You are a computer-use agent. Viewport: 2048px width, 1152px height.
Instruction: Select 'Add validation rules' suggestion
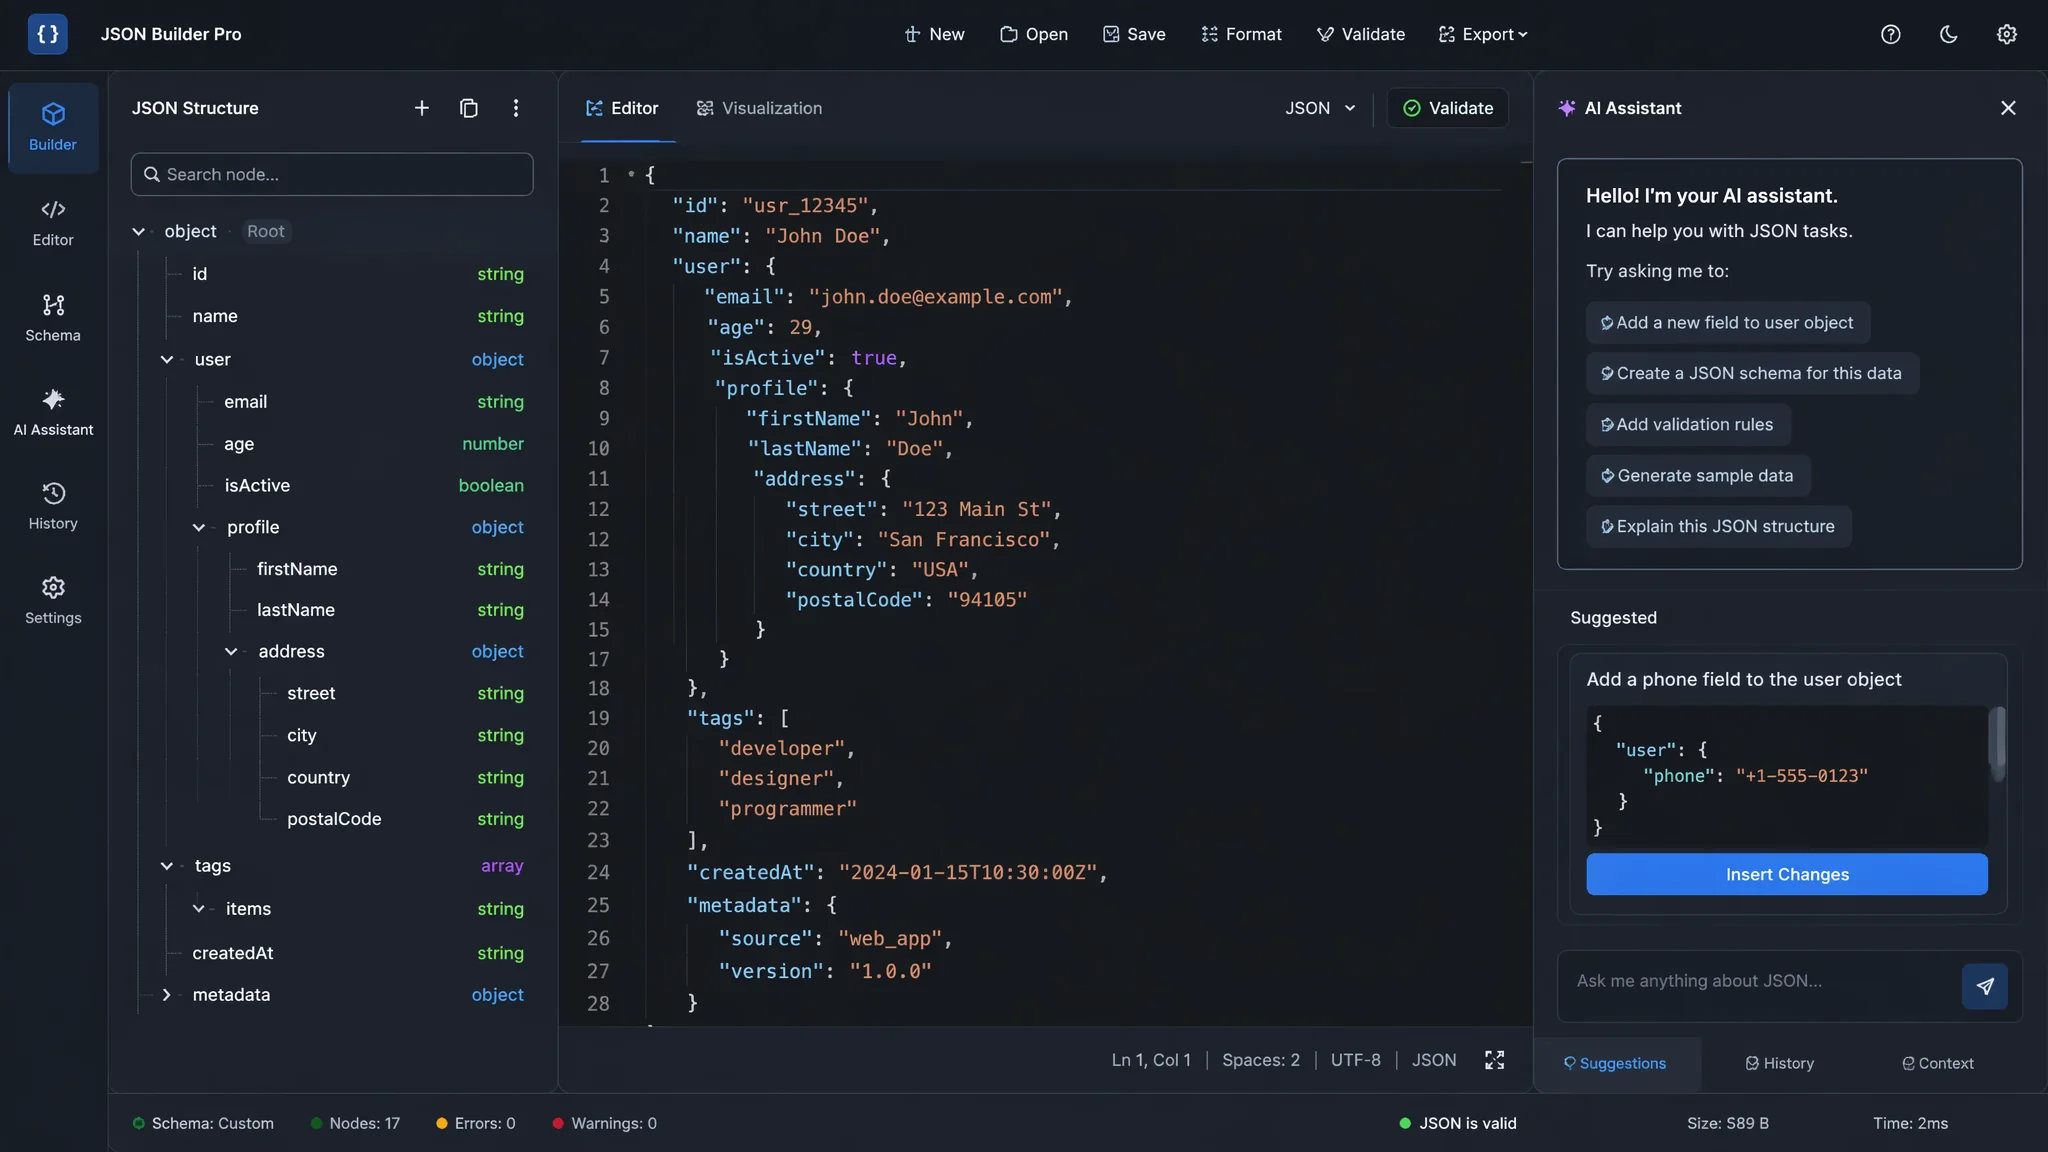click(x=1688, y=425)
